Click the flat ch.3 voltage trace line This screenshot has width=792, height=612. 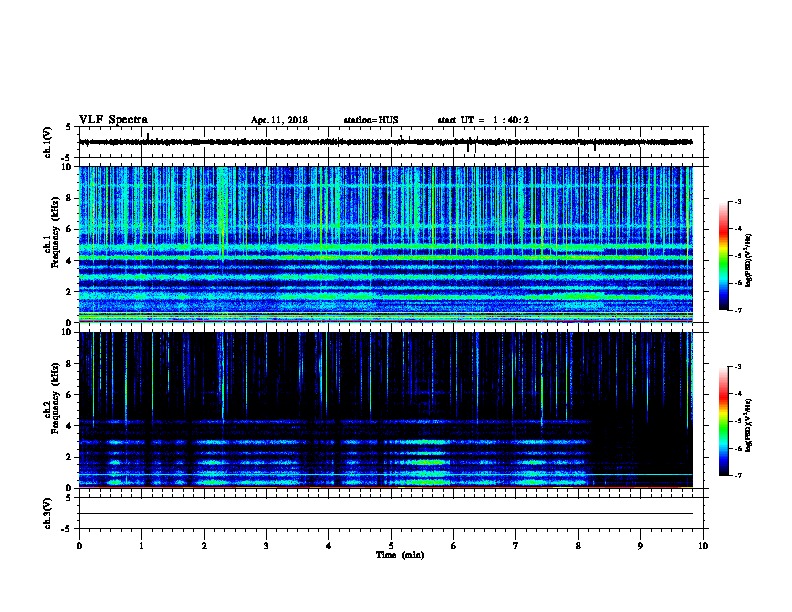click(385, 514)
